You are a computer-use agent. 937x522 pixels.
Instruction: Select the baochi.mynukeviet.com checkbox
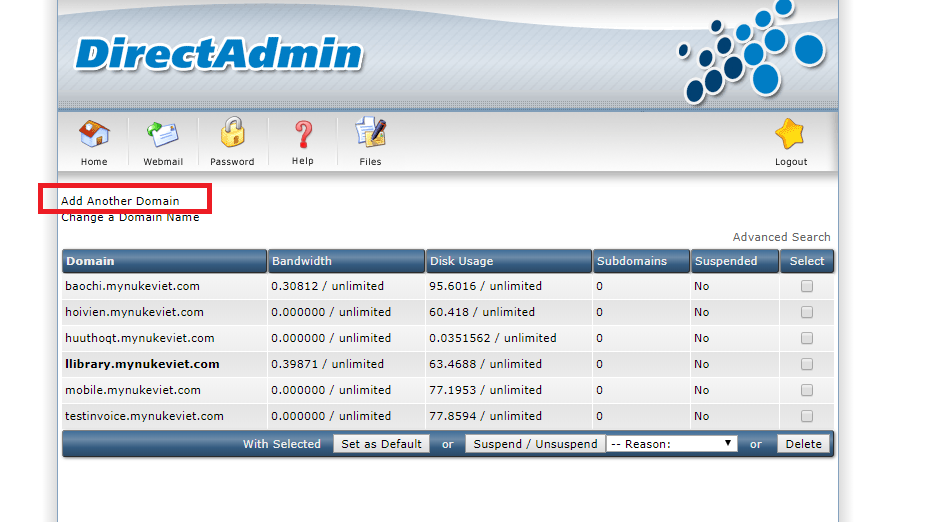click(807, 286)
